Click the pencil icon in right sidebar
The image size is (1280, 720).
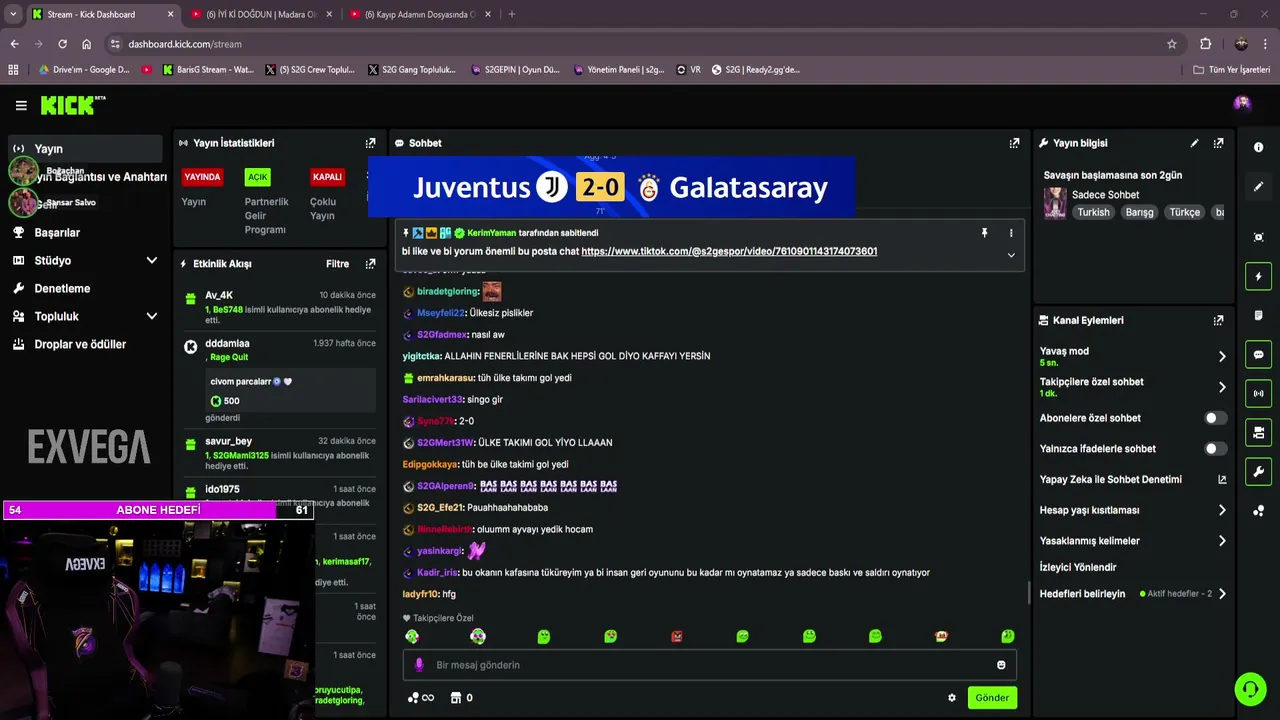[1258, 186]
